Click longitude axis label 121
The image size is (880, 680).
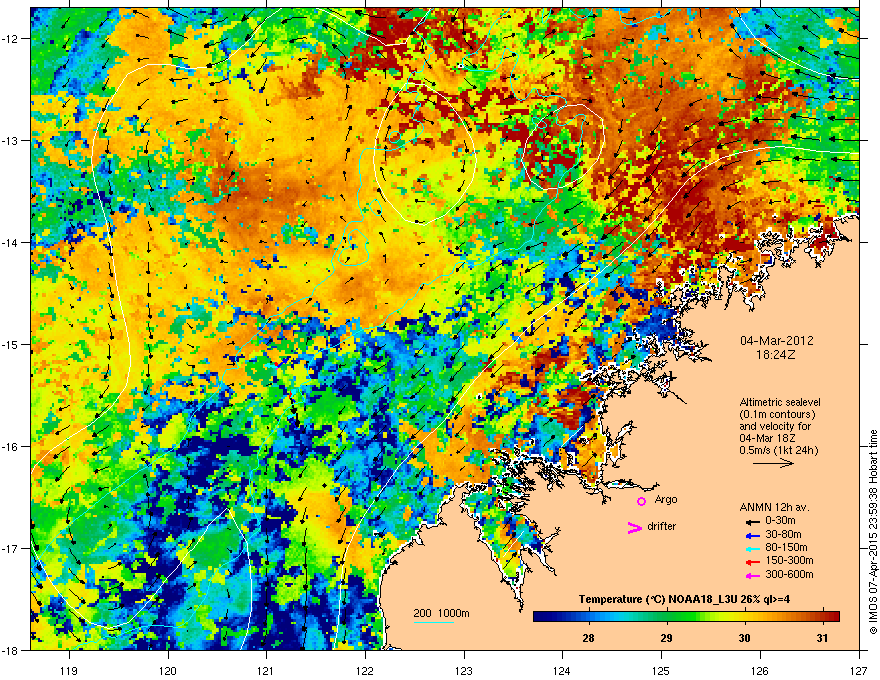tap(266, 670)
